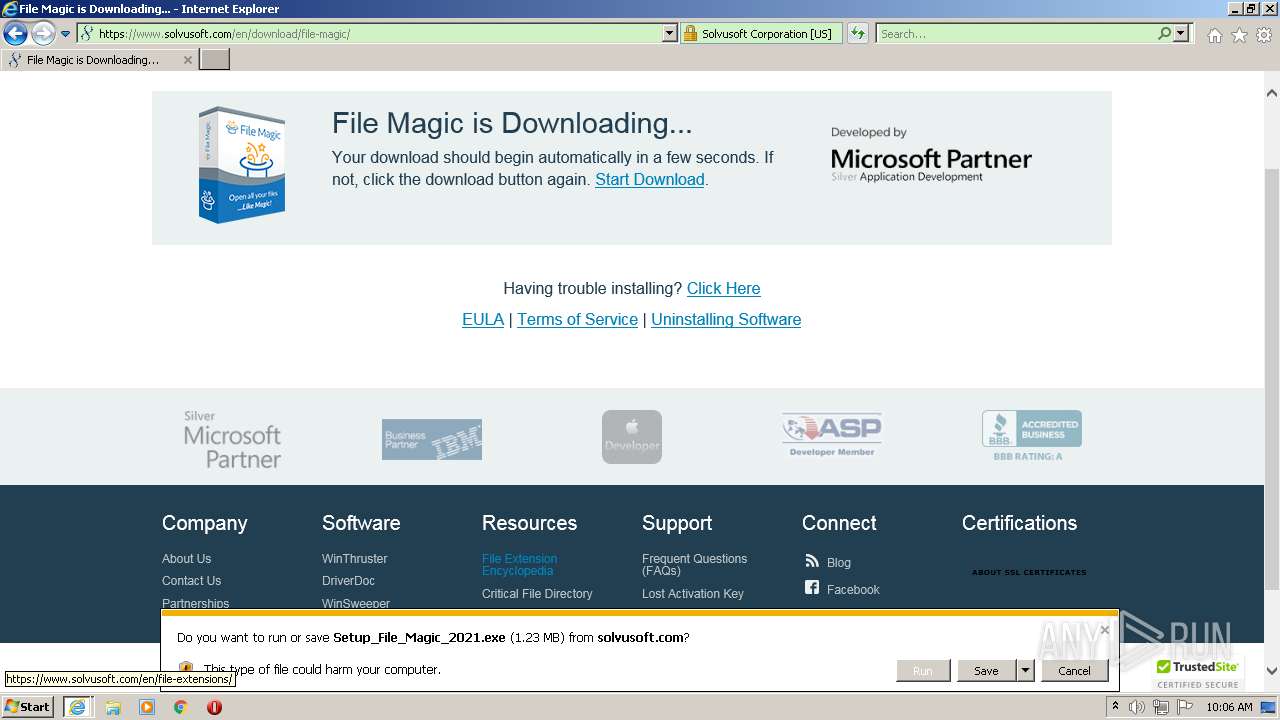
Task: Click the Blog RSS icon
Action: [812, 562]
